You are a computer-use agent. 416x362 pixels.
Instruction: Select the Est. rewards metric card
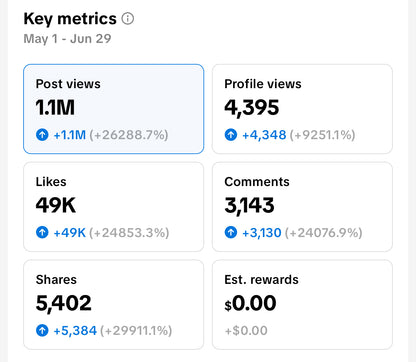click(302, 305)
